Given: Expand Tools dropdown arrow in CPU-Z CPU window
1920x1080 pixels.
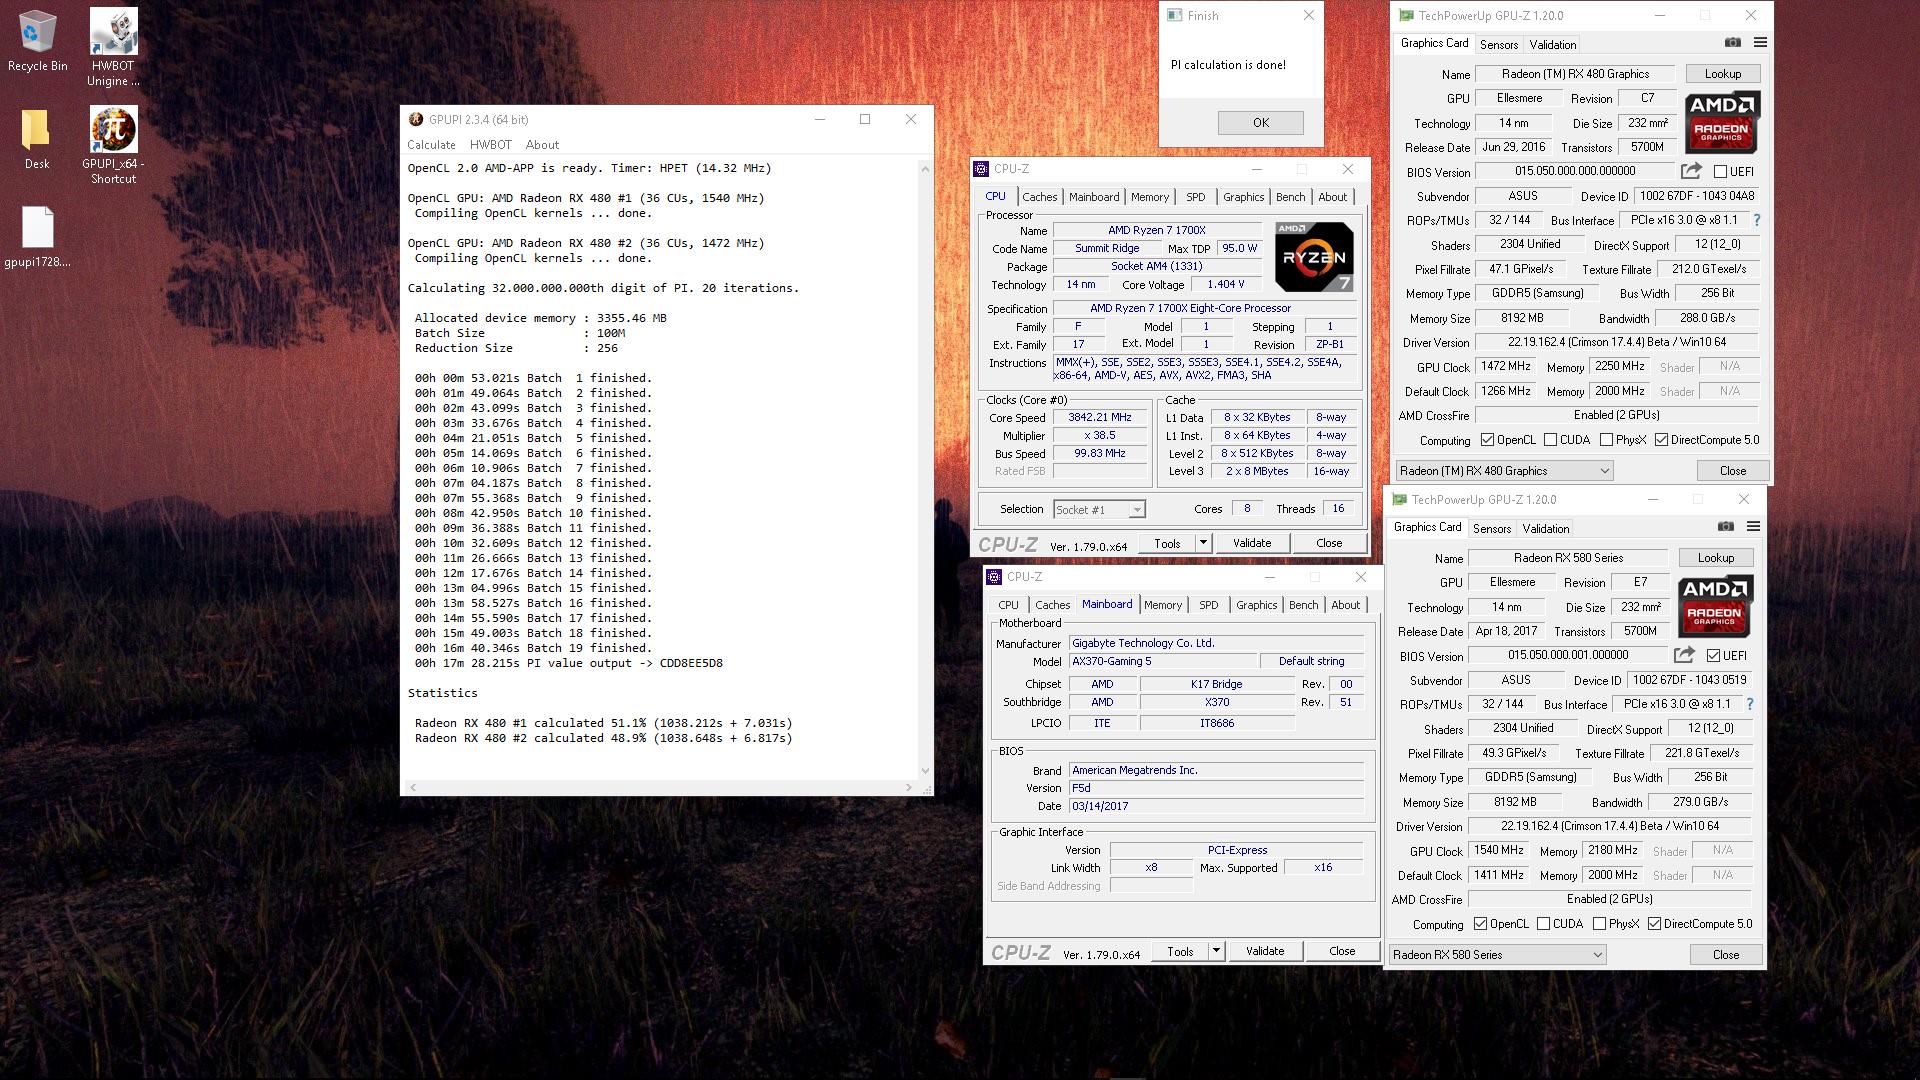Looking at the screenshot, I should [1203, 543].
